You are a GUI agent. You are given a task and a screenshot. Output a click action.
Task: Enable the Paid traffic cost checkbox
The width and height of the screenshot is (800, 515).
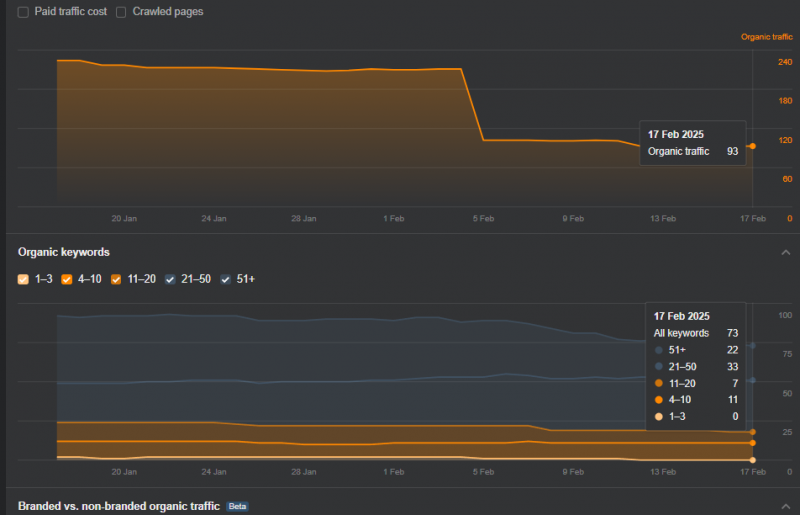tap(23, 12)
